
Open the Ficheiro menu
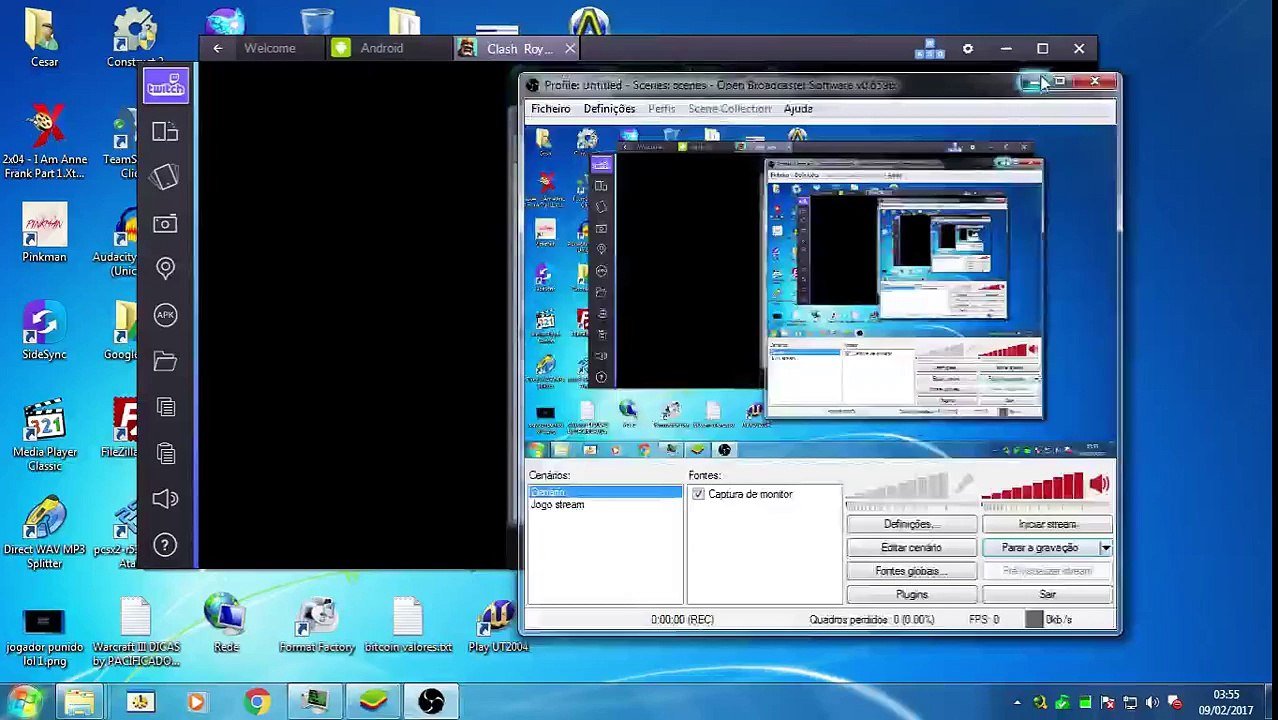point(550,108)
